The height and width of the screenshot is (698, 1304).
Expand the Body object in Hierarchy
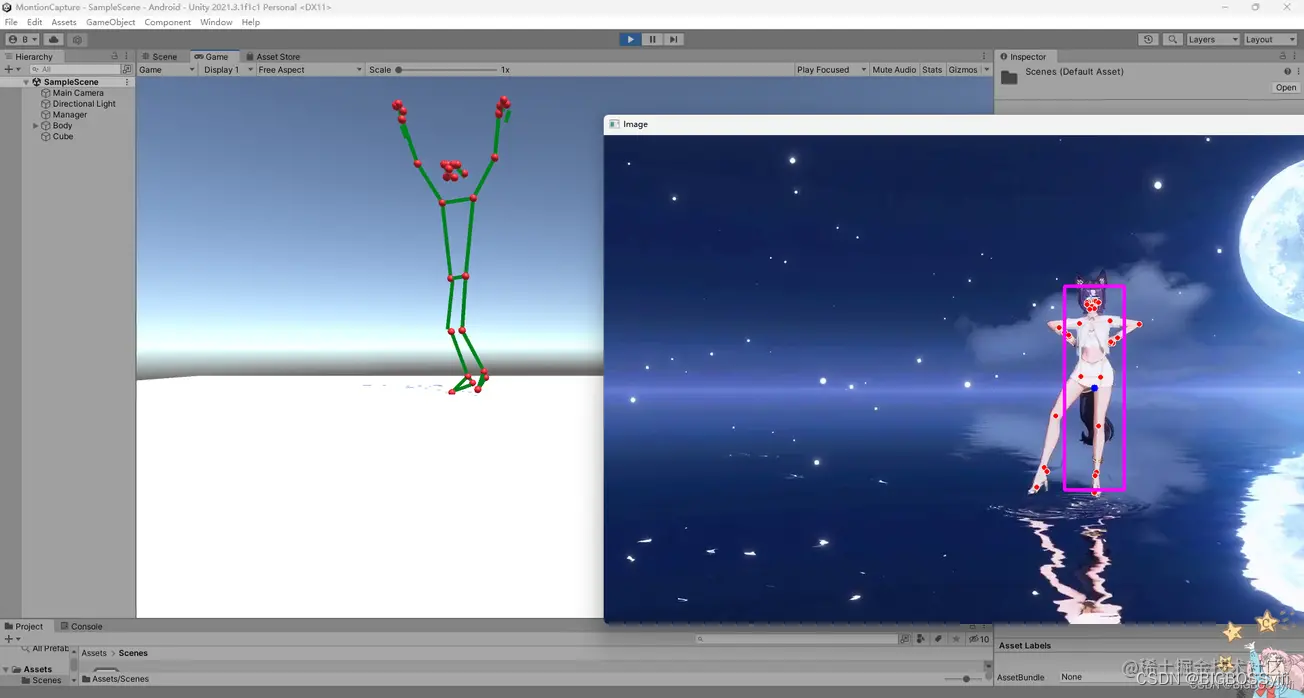tap(36, 126)
